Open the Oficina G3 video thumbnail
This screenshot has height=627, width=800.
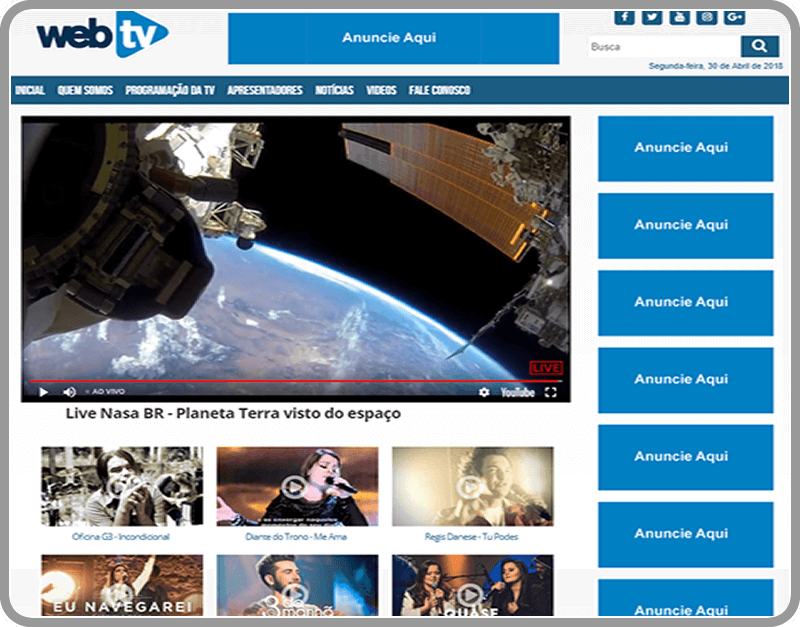[x=122, y=486]
